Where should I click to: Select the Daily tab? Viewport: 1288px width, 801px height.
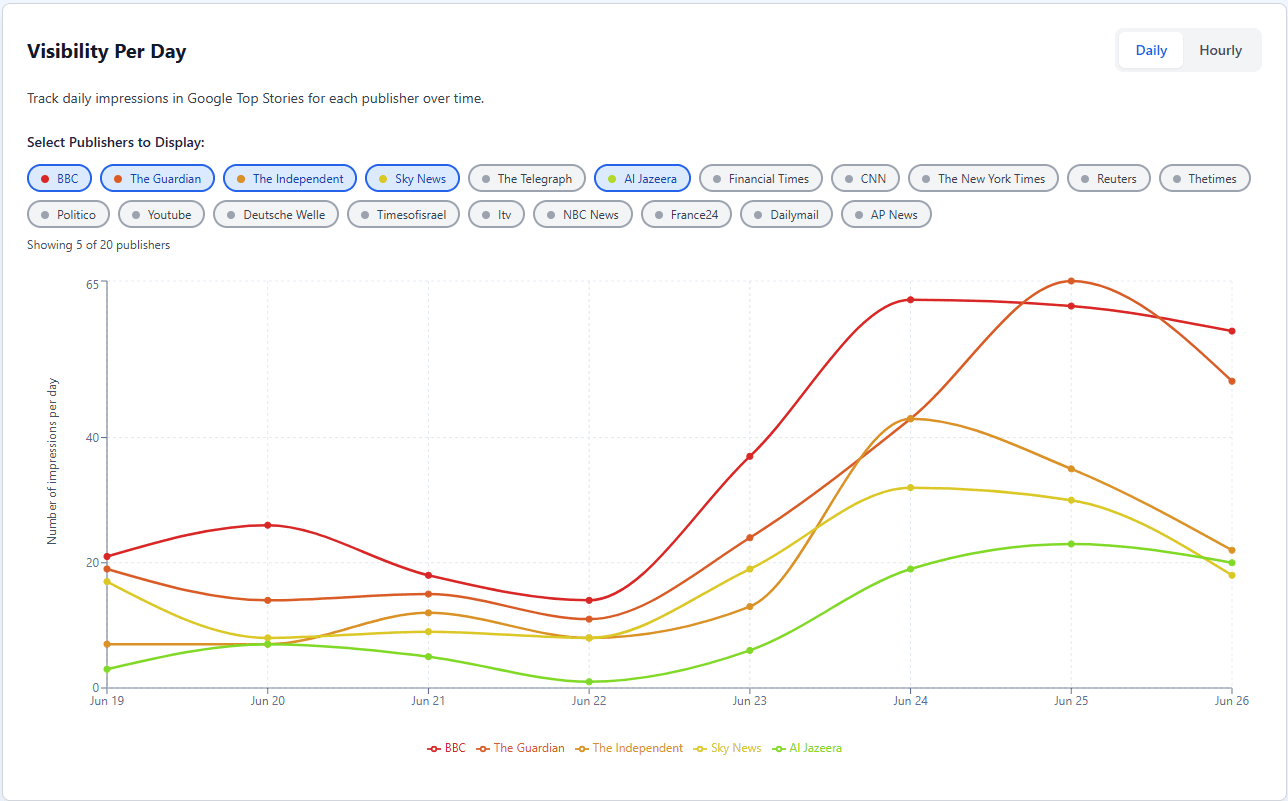(x=1151, y=50)
